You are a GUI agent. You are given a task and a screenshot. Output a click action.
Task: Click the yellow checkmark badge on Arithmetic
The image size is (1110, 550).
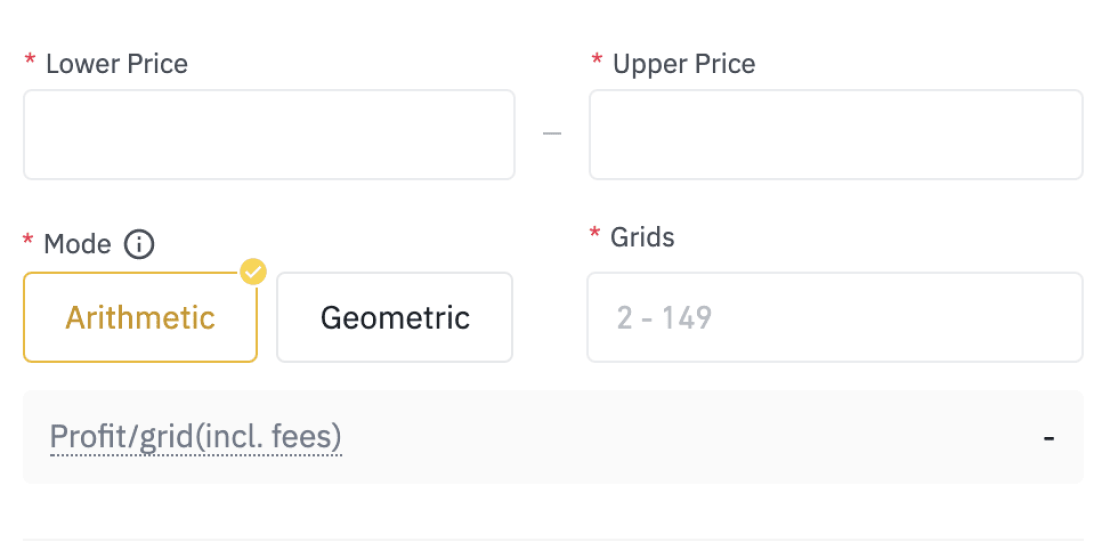[x=254, y=271]
